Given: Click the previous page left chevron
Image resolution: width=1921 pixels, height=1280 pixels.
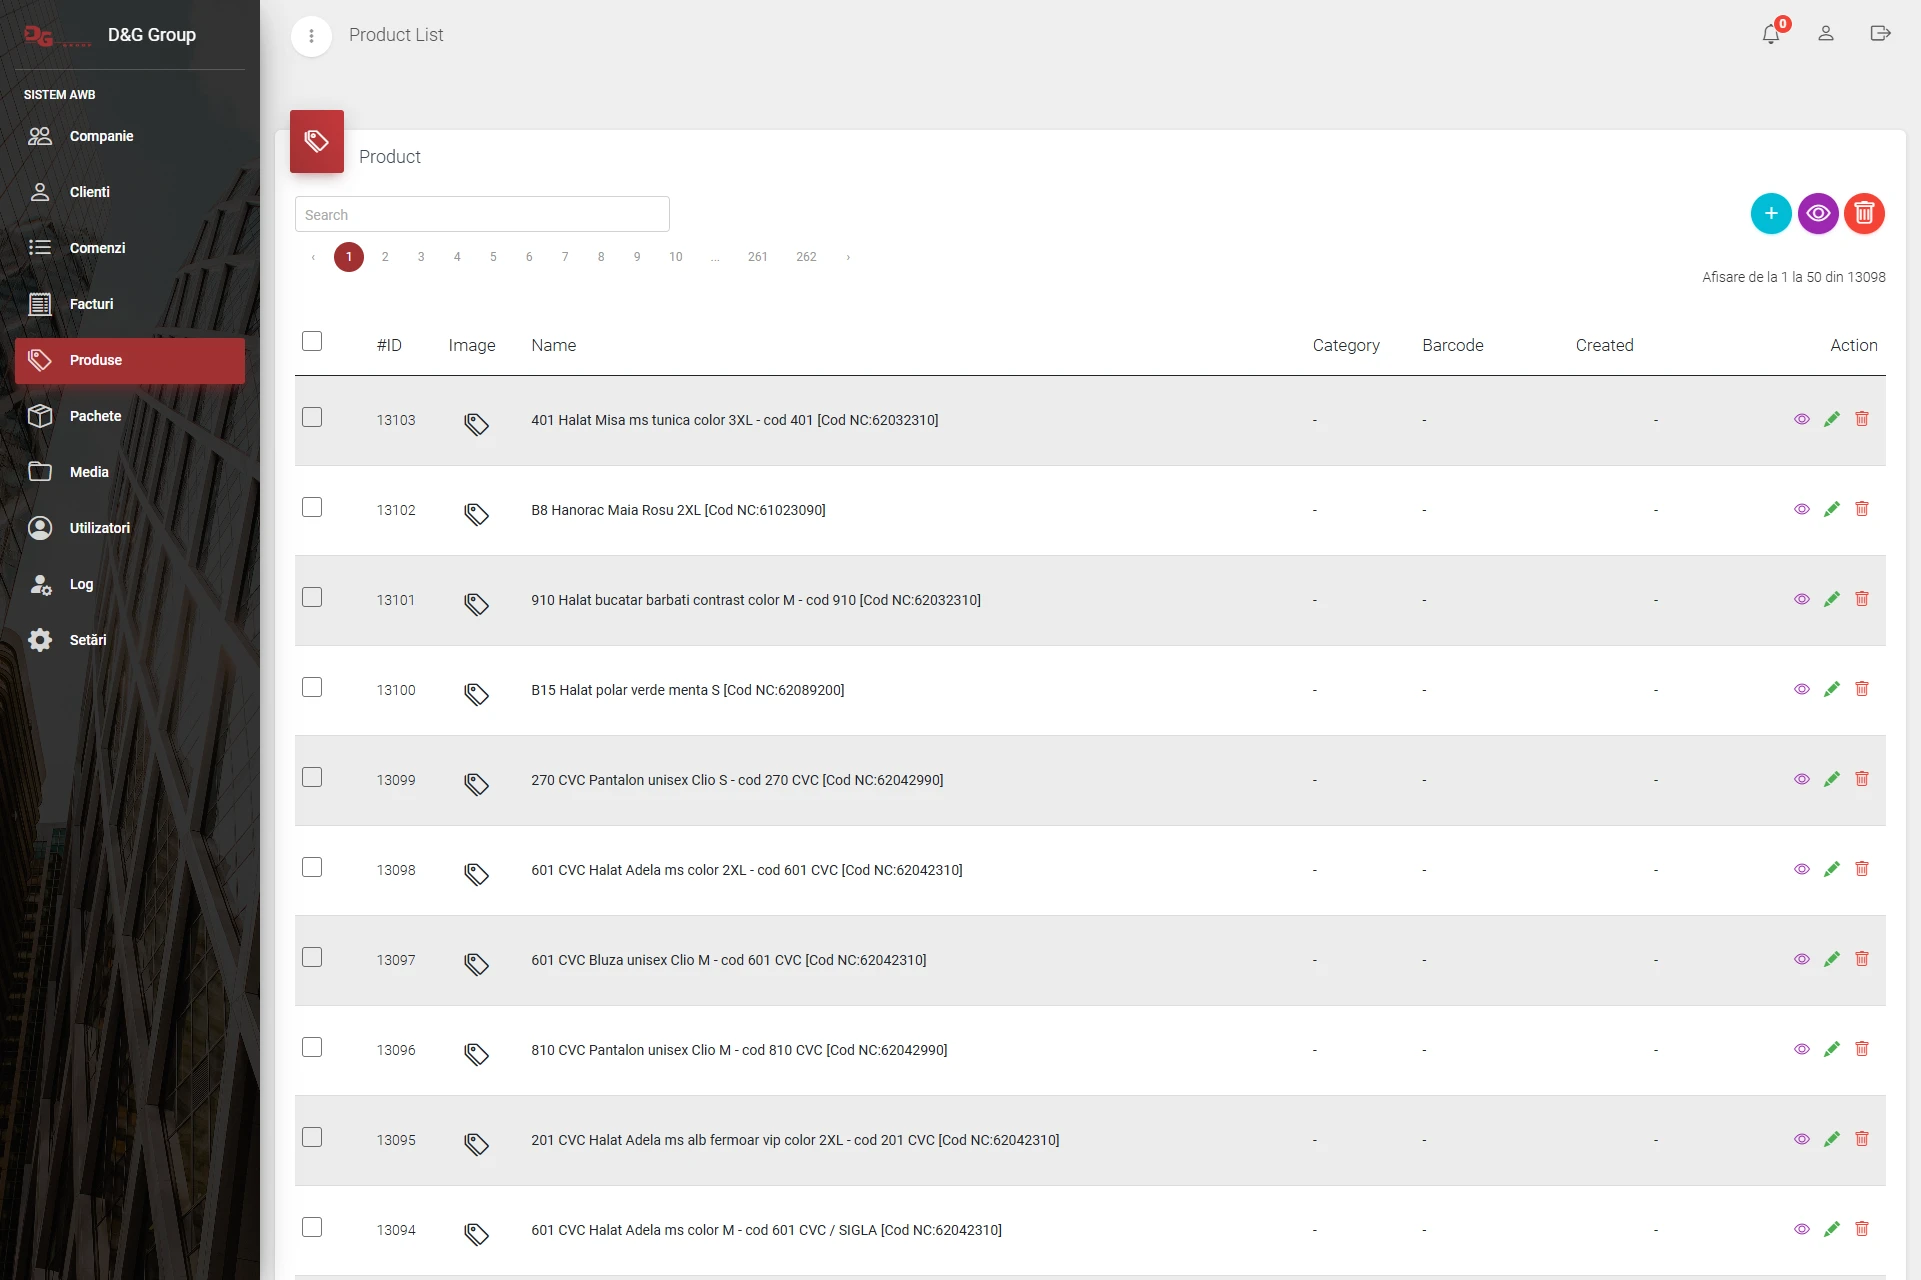Looking at the screenshot, I should 313,257.
